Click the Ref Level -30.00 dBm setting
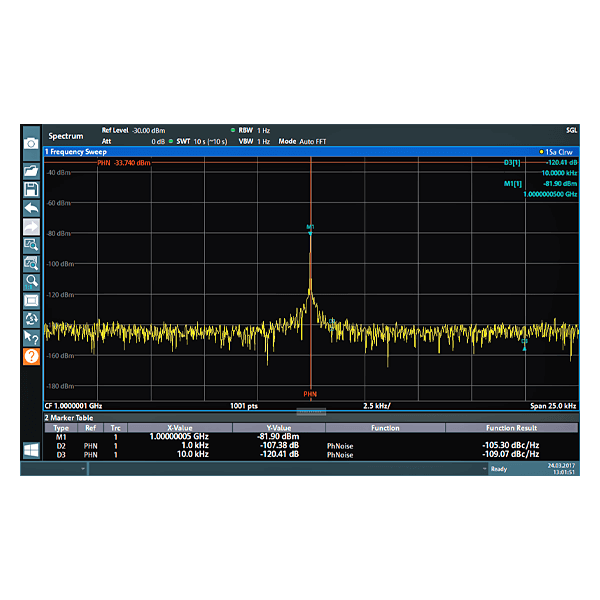 click(133, 130)
